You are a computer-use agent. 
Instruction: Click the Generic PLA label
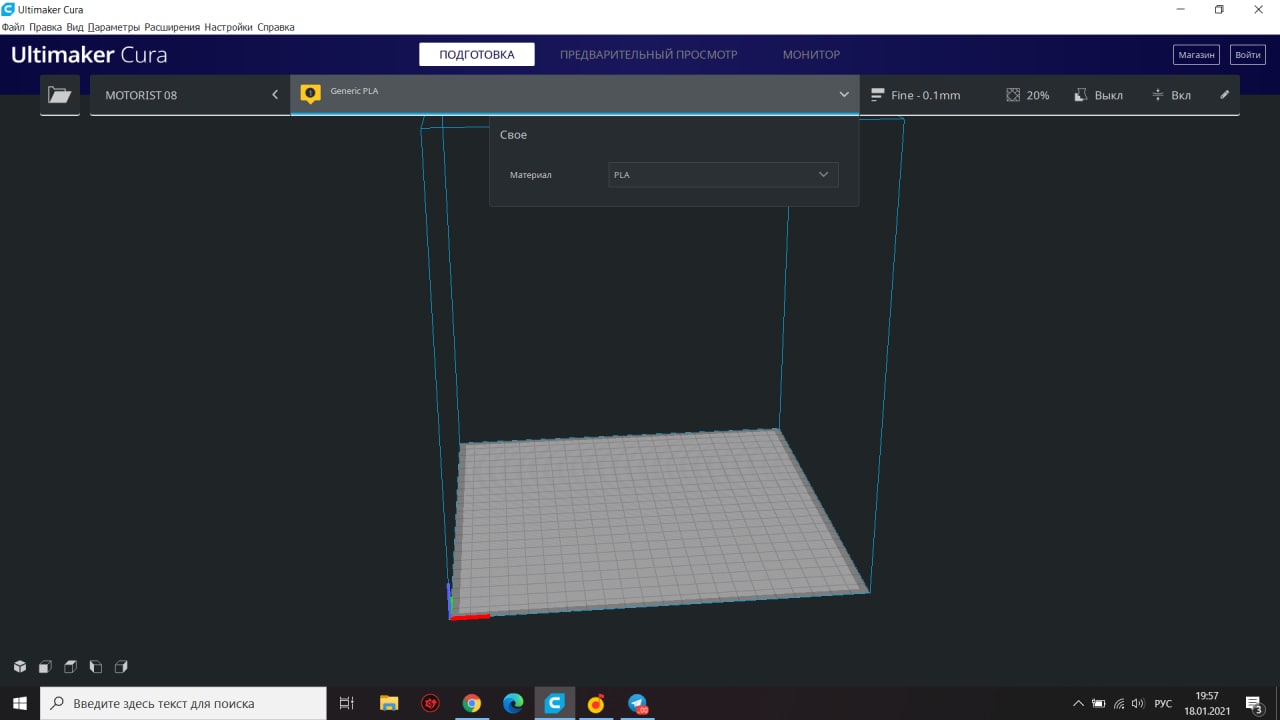coord(354,91)
